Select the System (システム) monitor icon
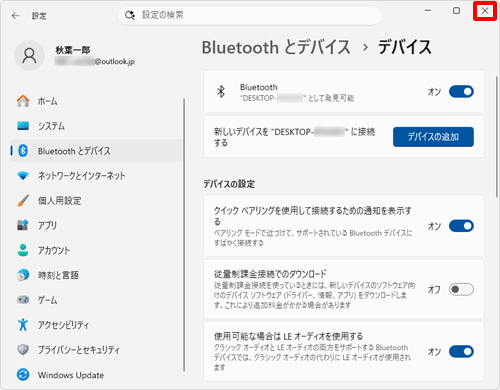The width and height of the screenshot is (500, 390). pos(23,126)
